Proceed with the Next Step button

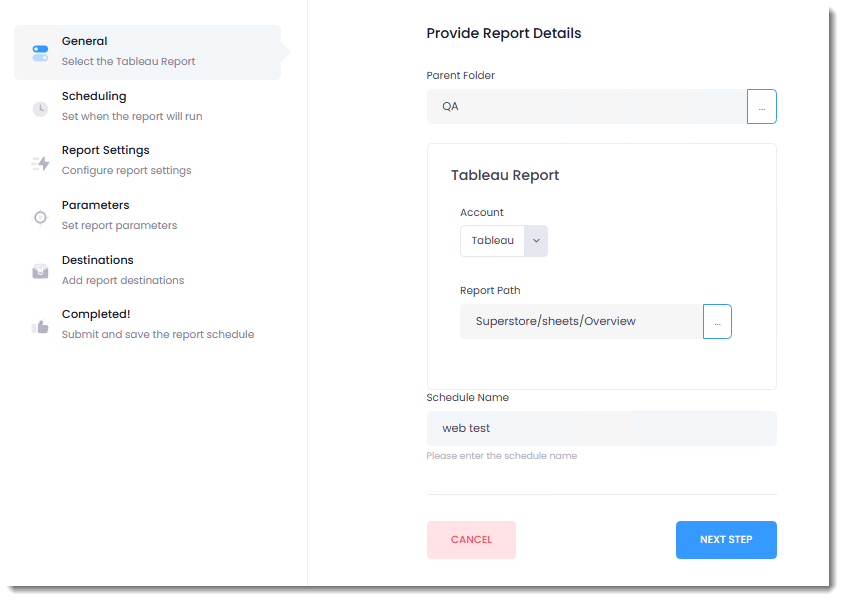pos(726,540)
